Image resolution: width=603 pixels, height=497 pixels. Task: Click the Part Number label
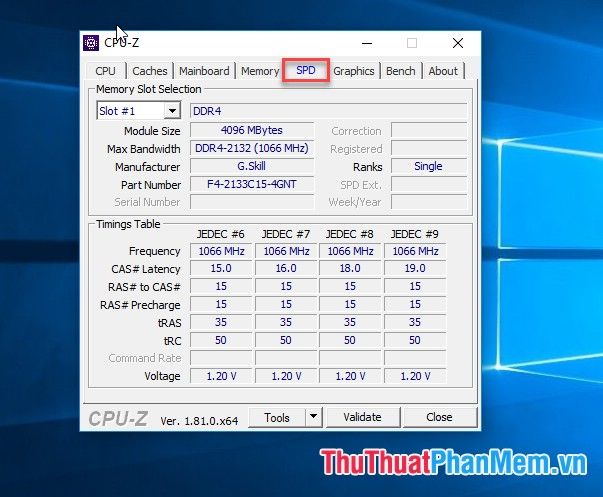click(x=151, y=185)
